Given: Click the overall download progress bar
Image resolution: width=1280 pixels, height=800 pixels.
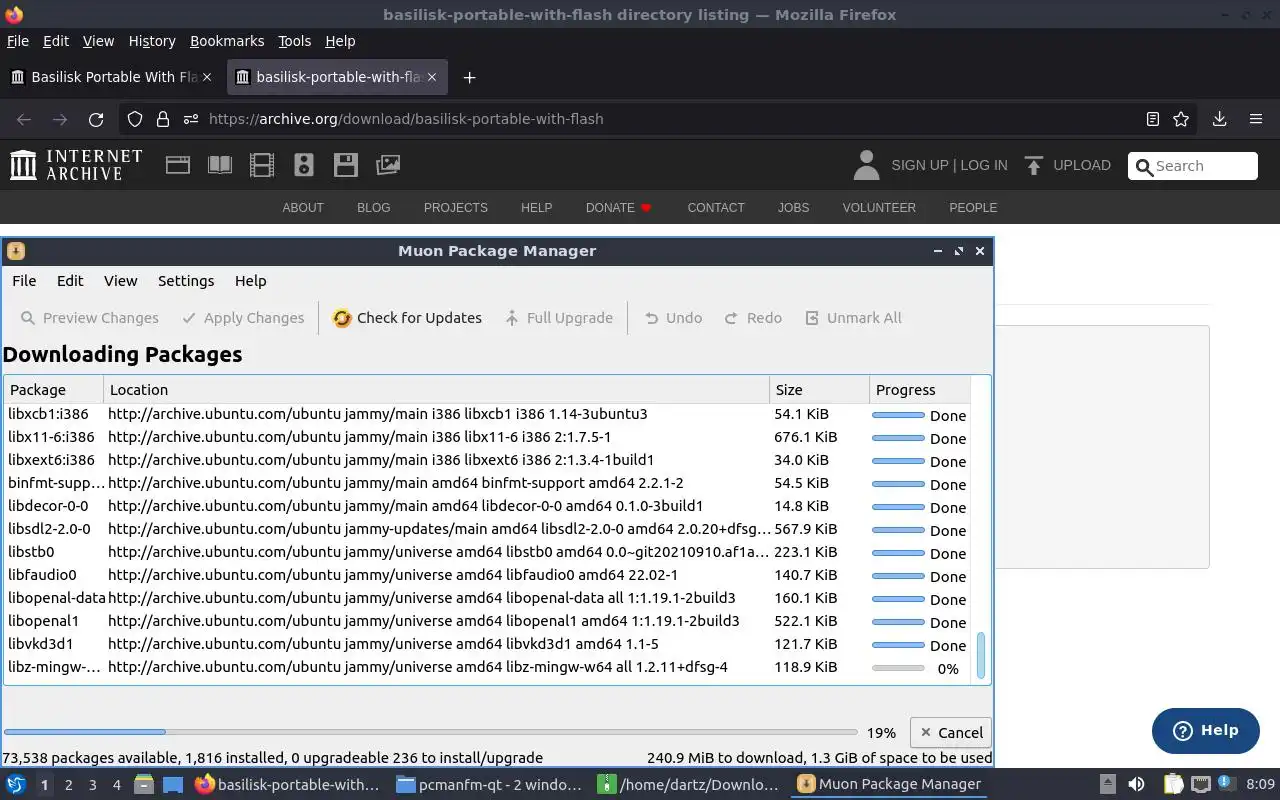Looking at the screenshot, I should [430, 733].
